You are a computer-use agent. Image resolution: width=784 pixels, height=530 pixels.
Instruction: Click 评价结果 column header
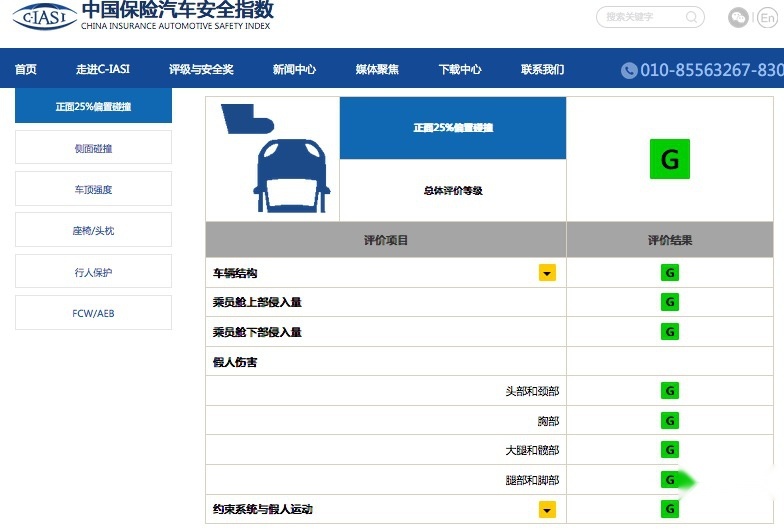pyautogui.click(x=670, y=240)
